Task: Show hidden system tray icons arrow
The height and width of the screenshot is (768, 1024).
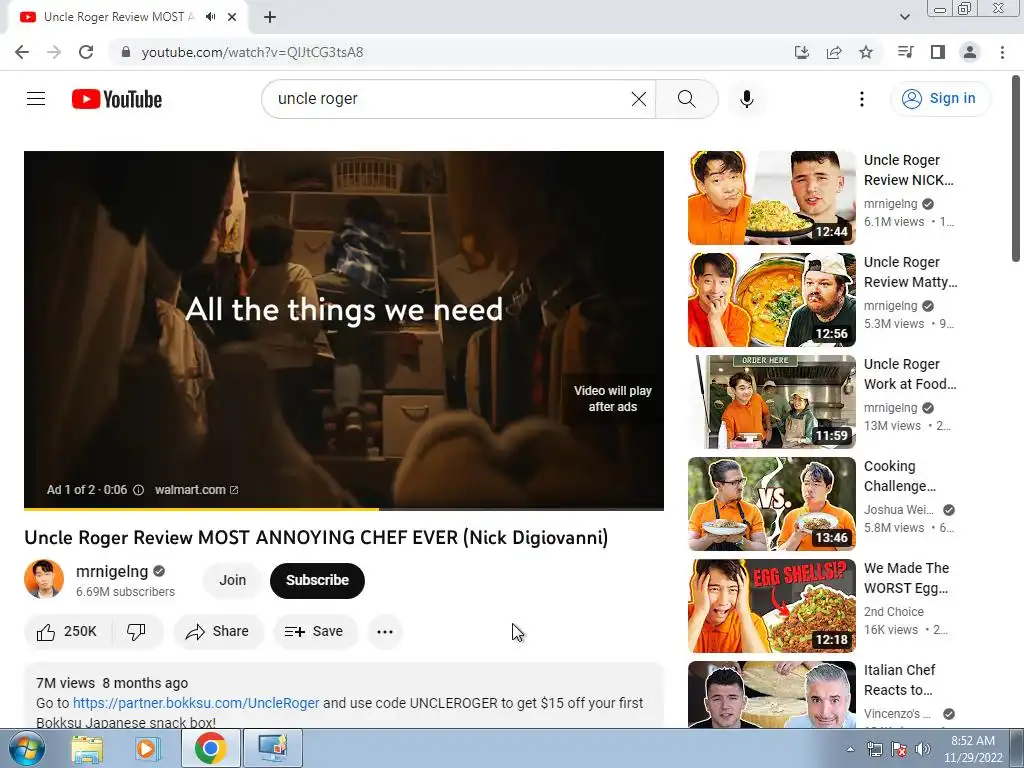Action: pos(850,749)
